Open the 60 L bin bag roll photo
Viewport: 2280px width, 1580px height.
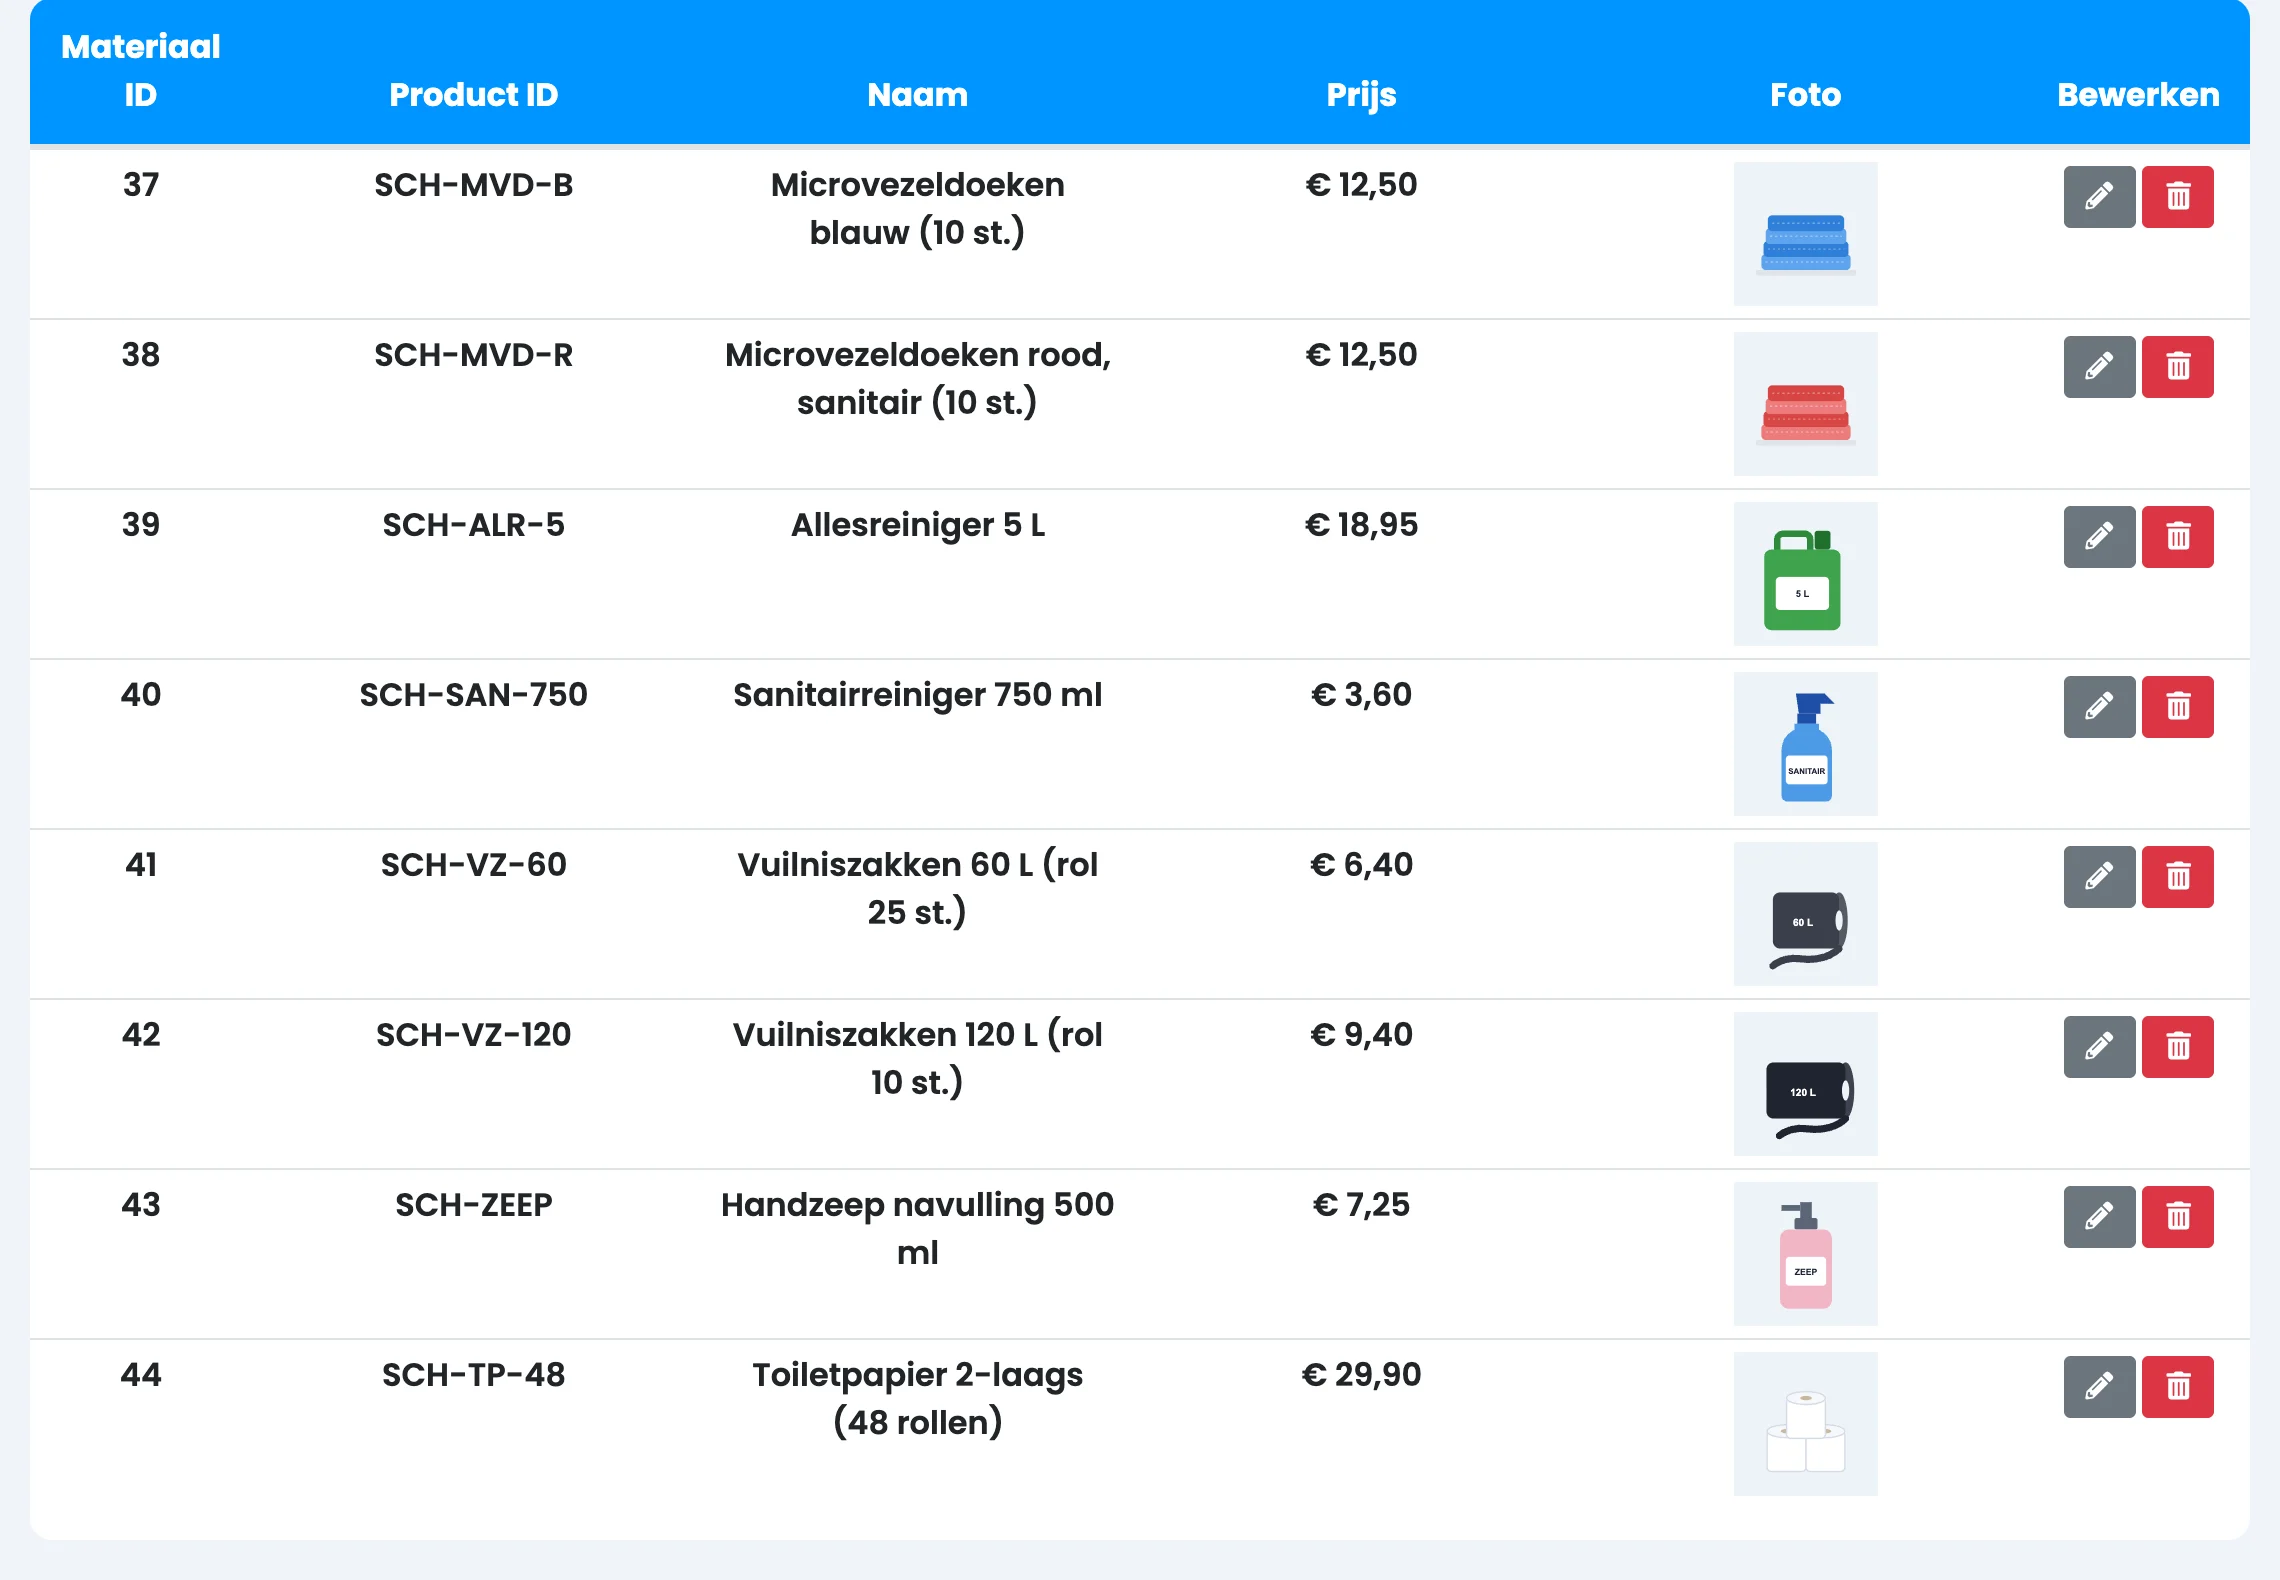click(x=1805, y=914)
